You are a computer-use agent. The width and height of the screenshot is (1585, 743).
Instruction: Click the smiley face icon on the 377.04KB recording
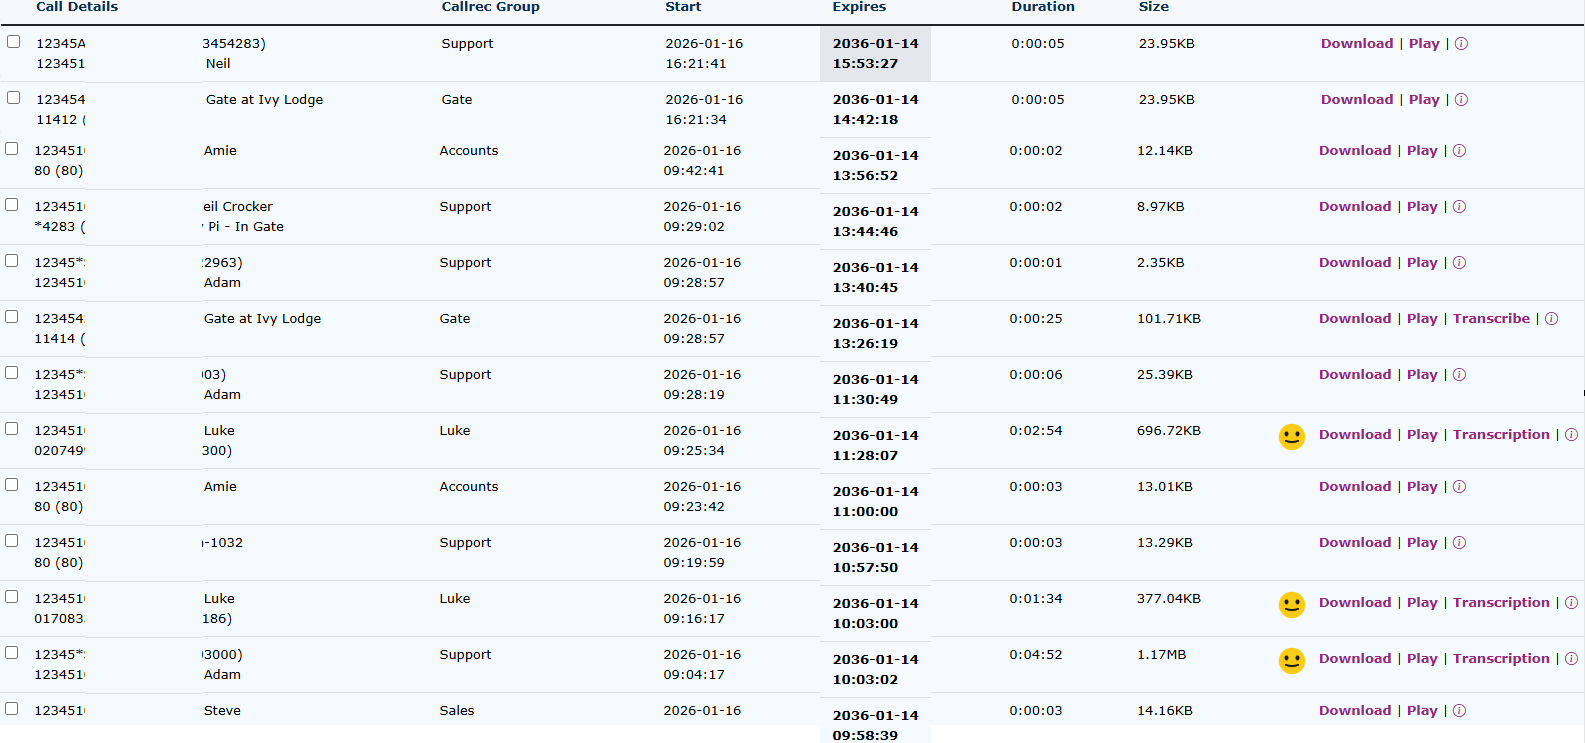point(1292,605)
